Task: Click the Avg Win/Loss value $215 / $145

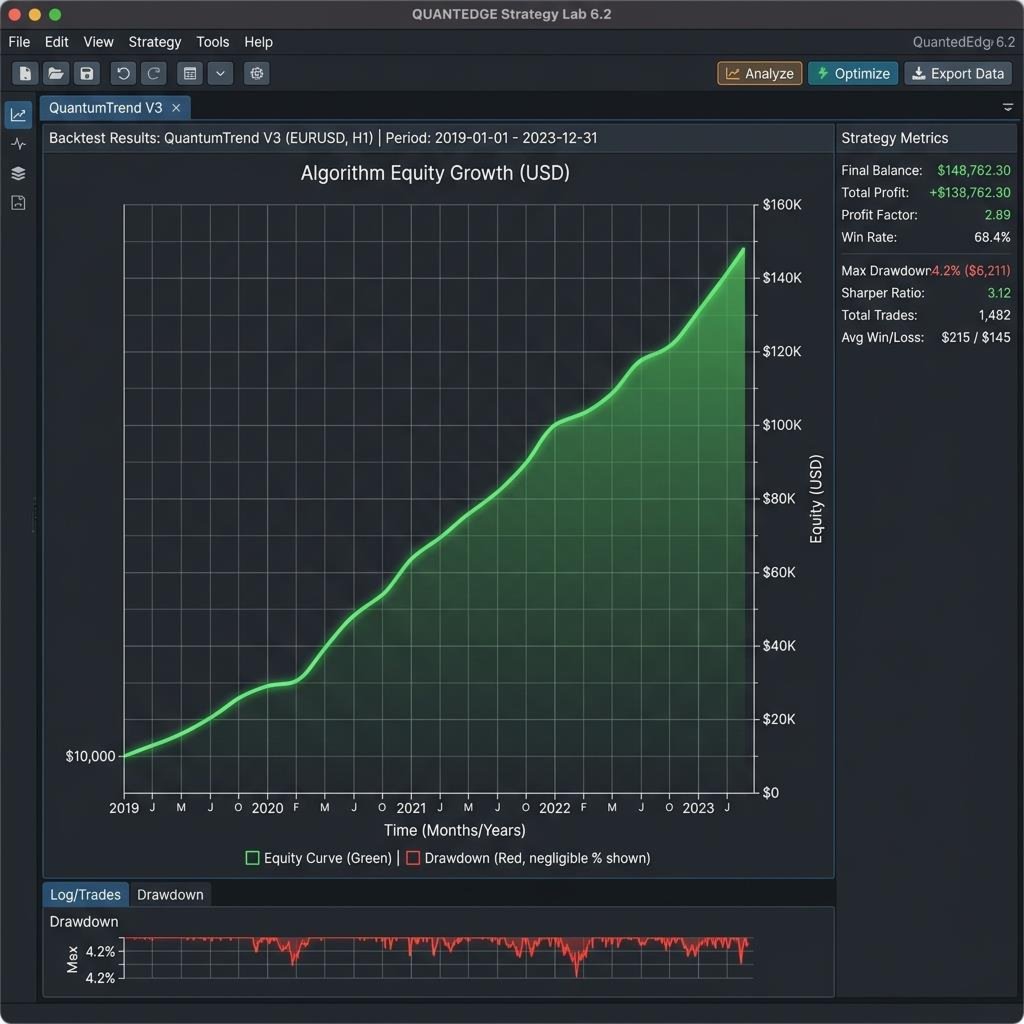Action: point(976,337)
